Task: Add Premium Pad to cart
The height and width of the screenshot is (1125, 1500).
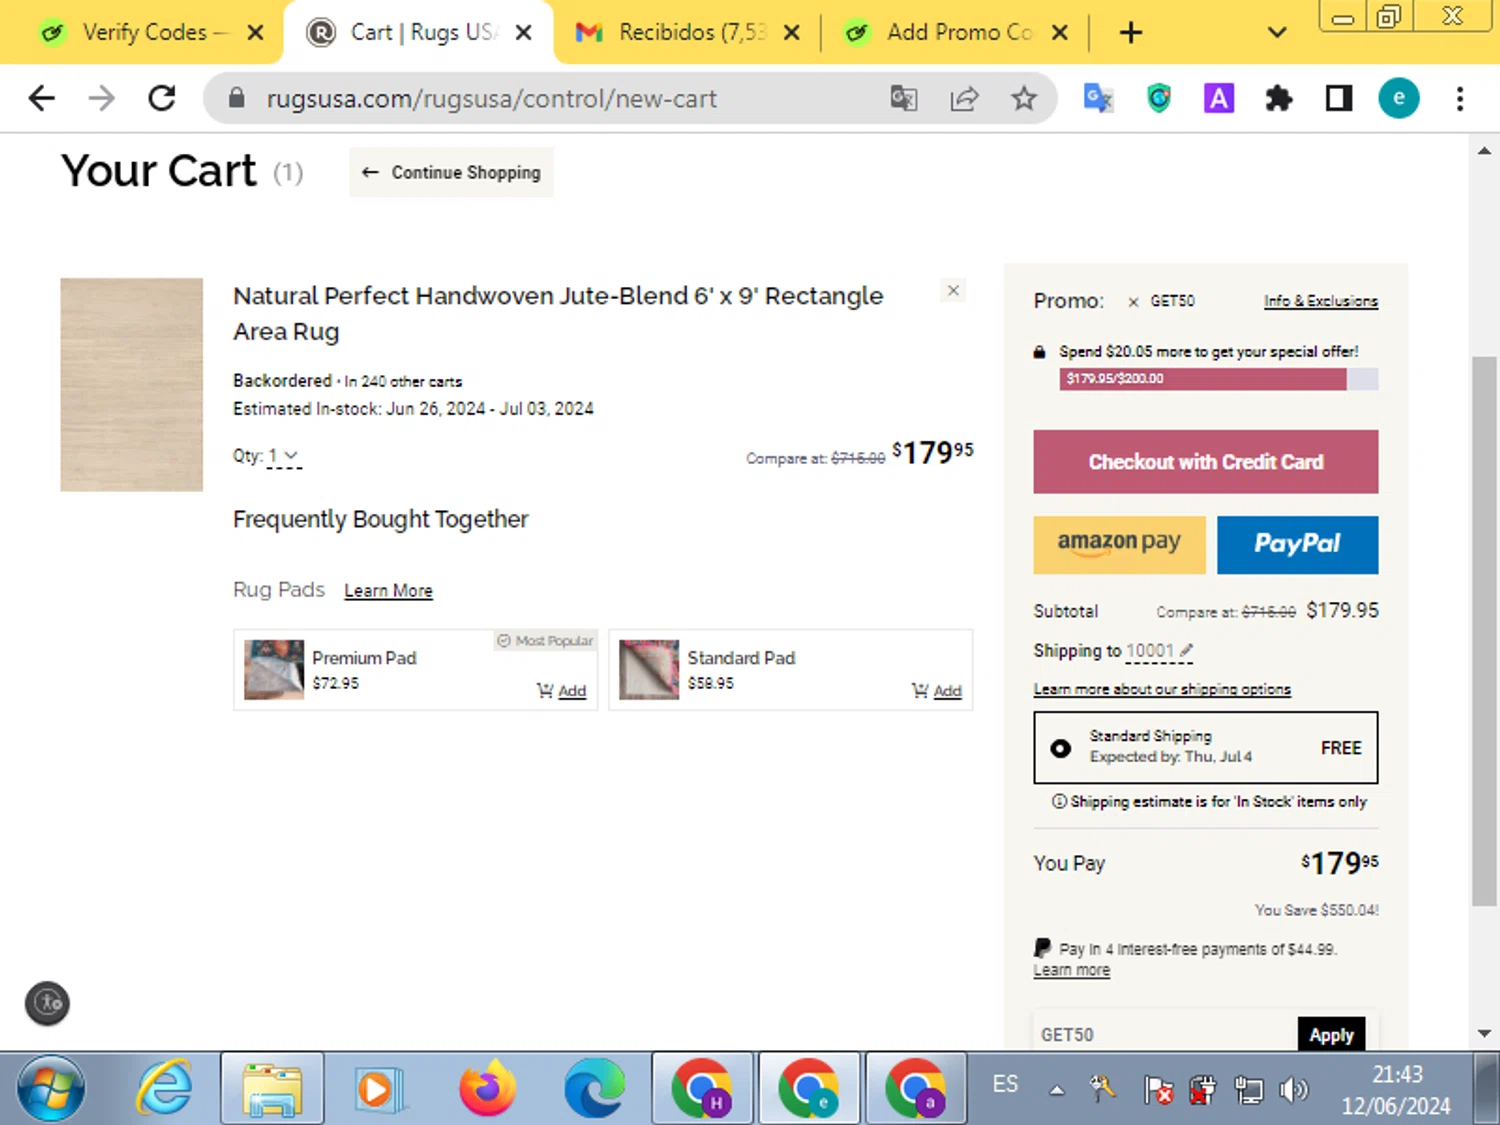Action: click(561, 690)
